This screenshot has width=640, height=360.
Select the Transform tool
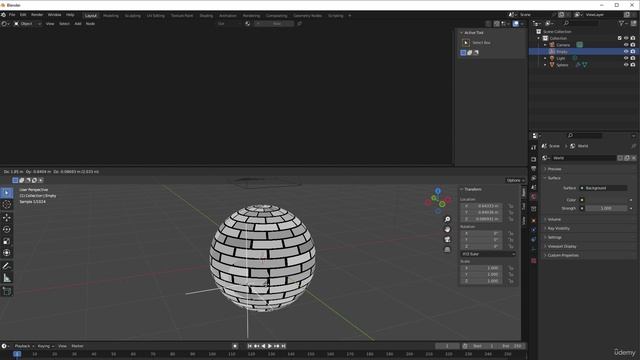click(x=7, y=253)
